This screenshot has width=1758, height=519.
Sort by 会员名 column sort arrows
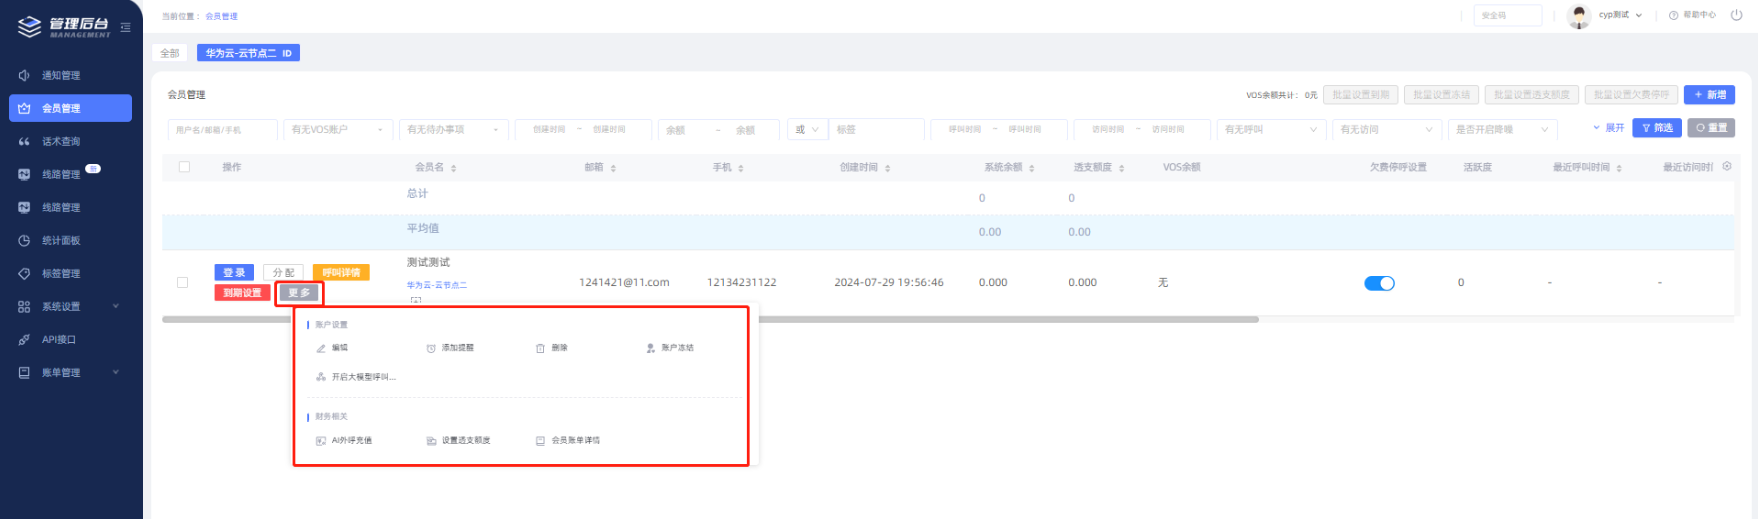454,168
